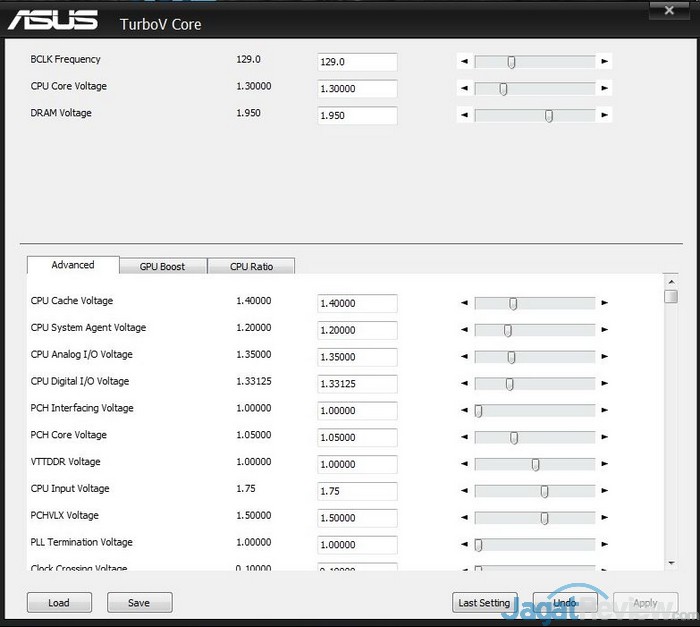The image size is (700, 627).
Task: Click the Undo button
Action: (x=565, y=603)
